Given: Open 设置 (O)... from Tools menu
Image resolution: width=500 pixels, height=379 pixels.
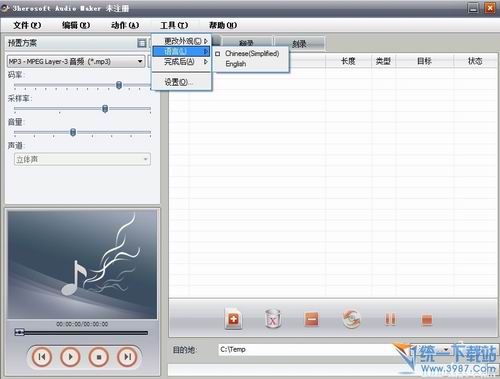Looking at the screenshot, I should coord(182,82).
